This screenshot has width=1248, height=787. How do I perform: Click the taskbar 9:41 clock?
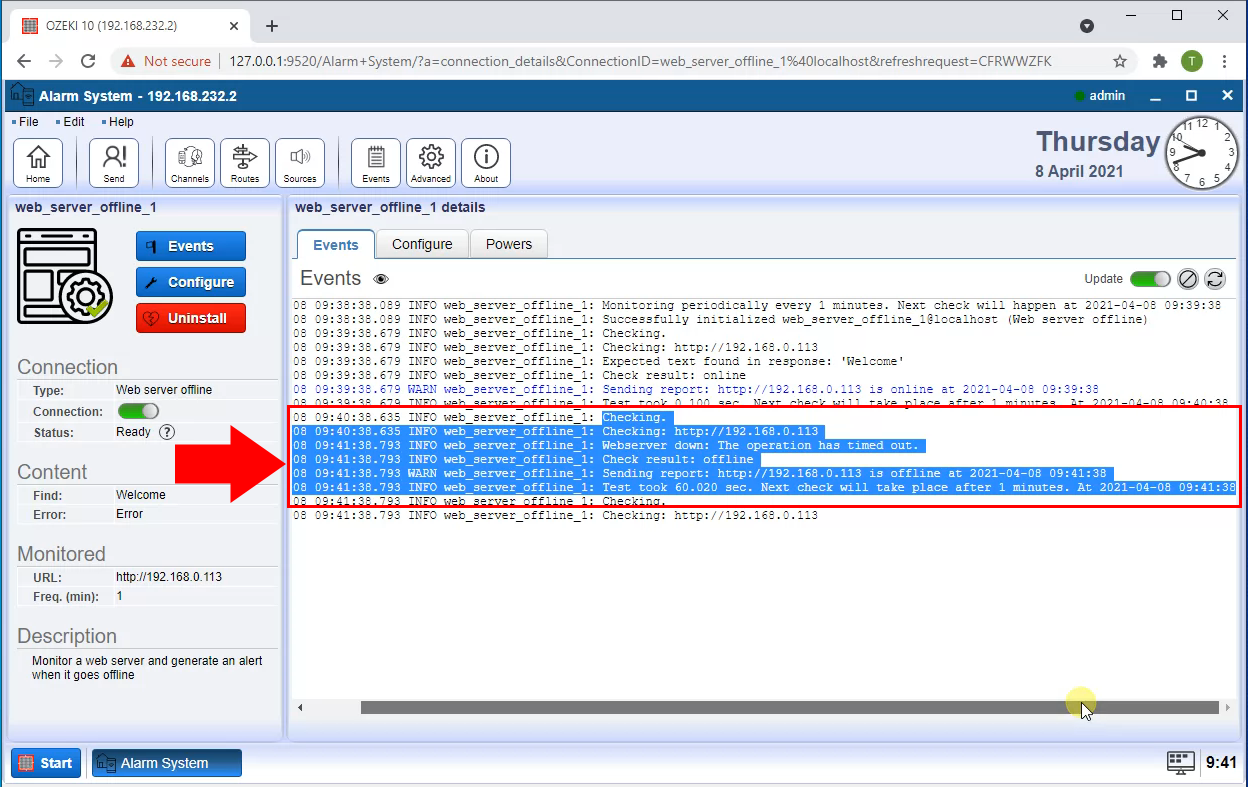click(1221, 763)
